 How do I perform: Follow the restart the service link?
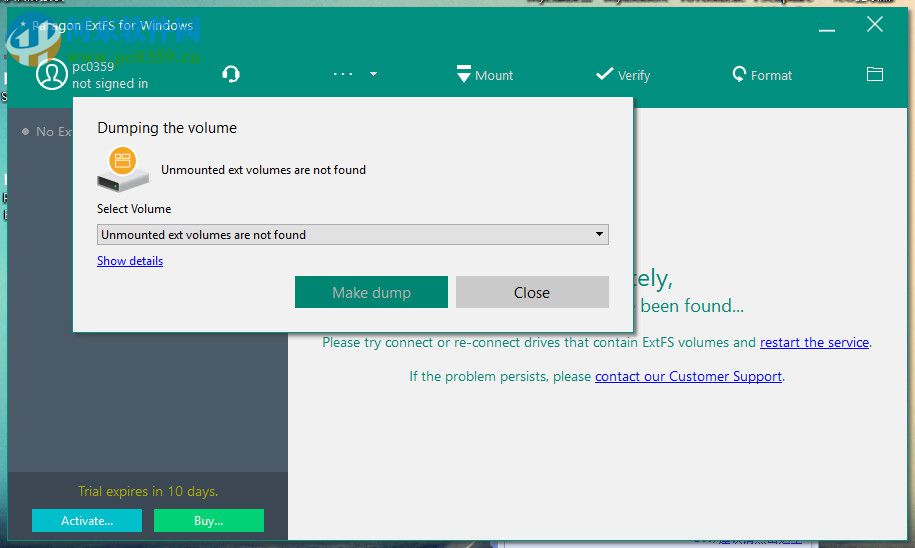[814, 343]
